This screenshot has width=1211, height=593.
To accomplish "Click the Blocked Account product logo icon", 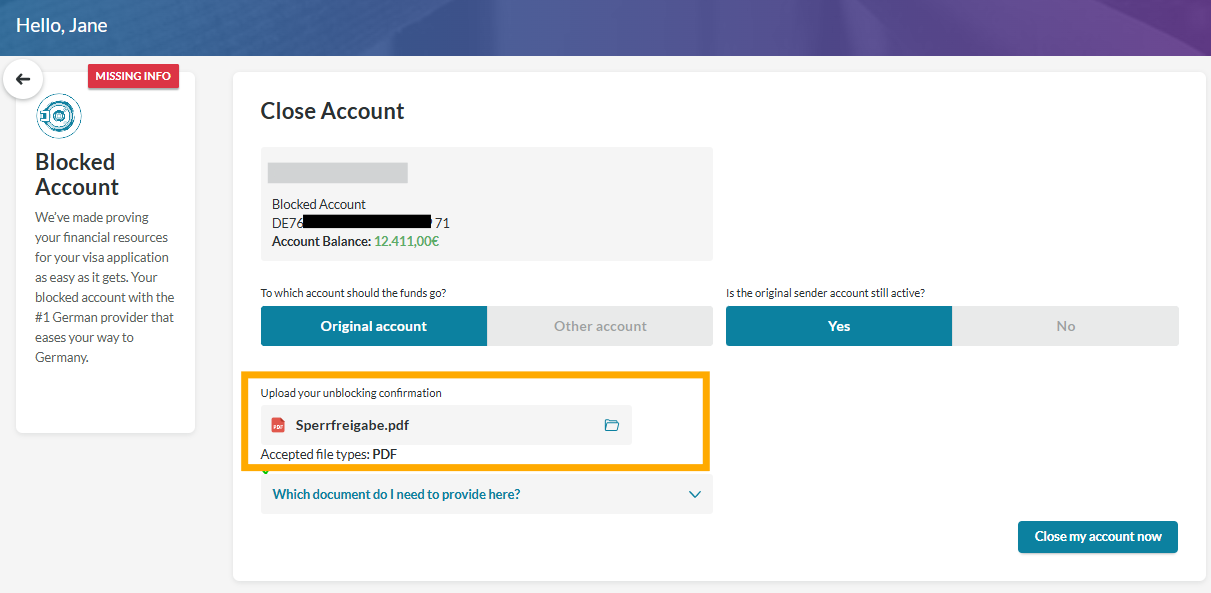I will (x=58, y=116).
